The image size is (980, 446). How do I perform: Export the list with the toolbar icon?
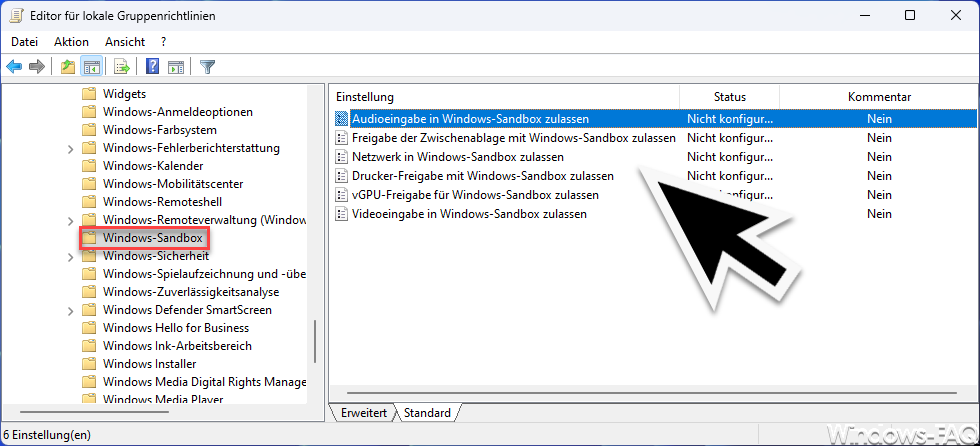pos(121,66)
